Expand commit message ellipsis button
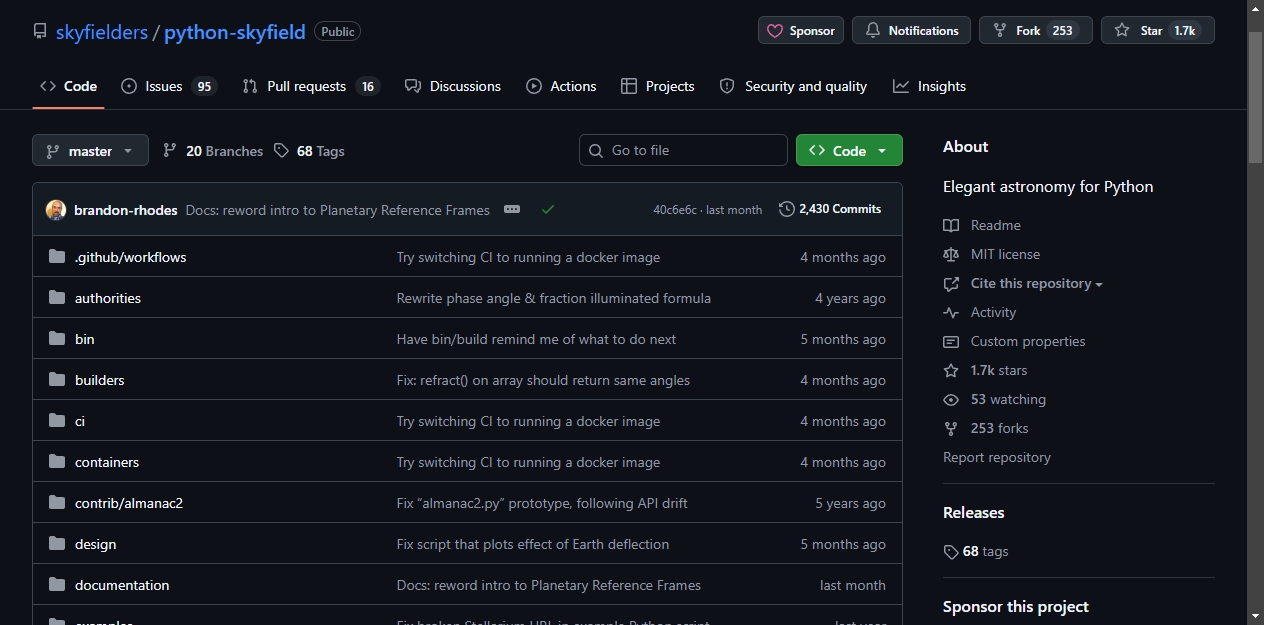The image size is (1264, 625). pyautogui.click(x=512, y=209)
